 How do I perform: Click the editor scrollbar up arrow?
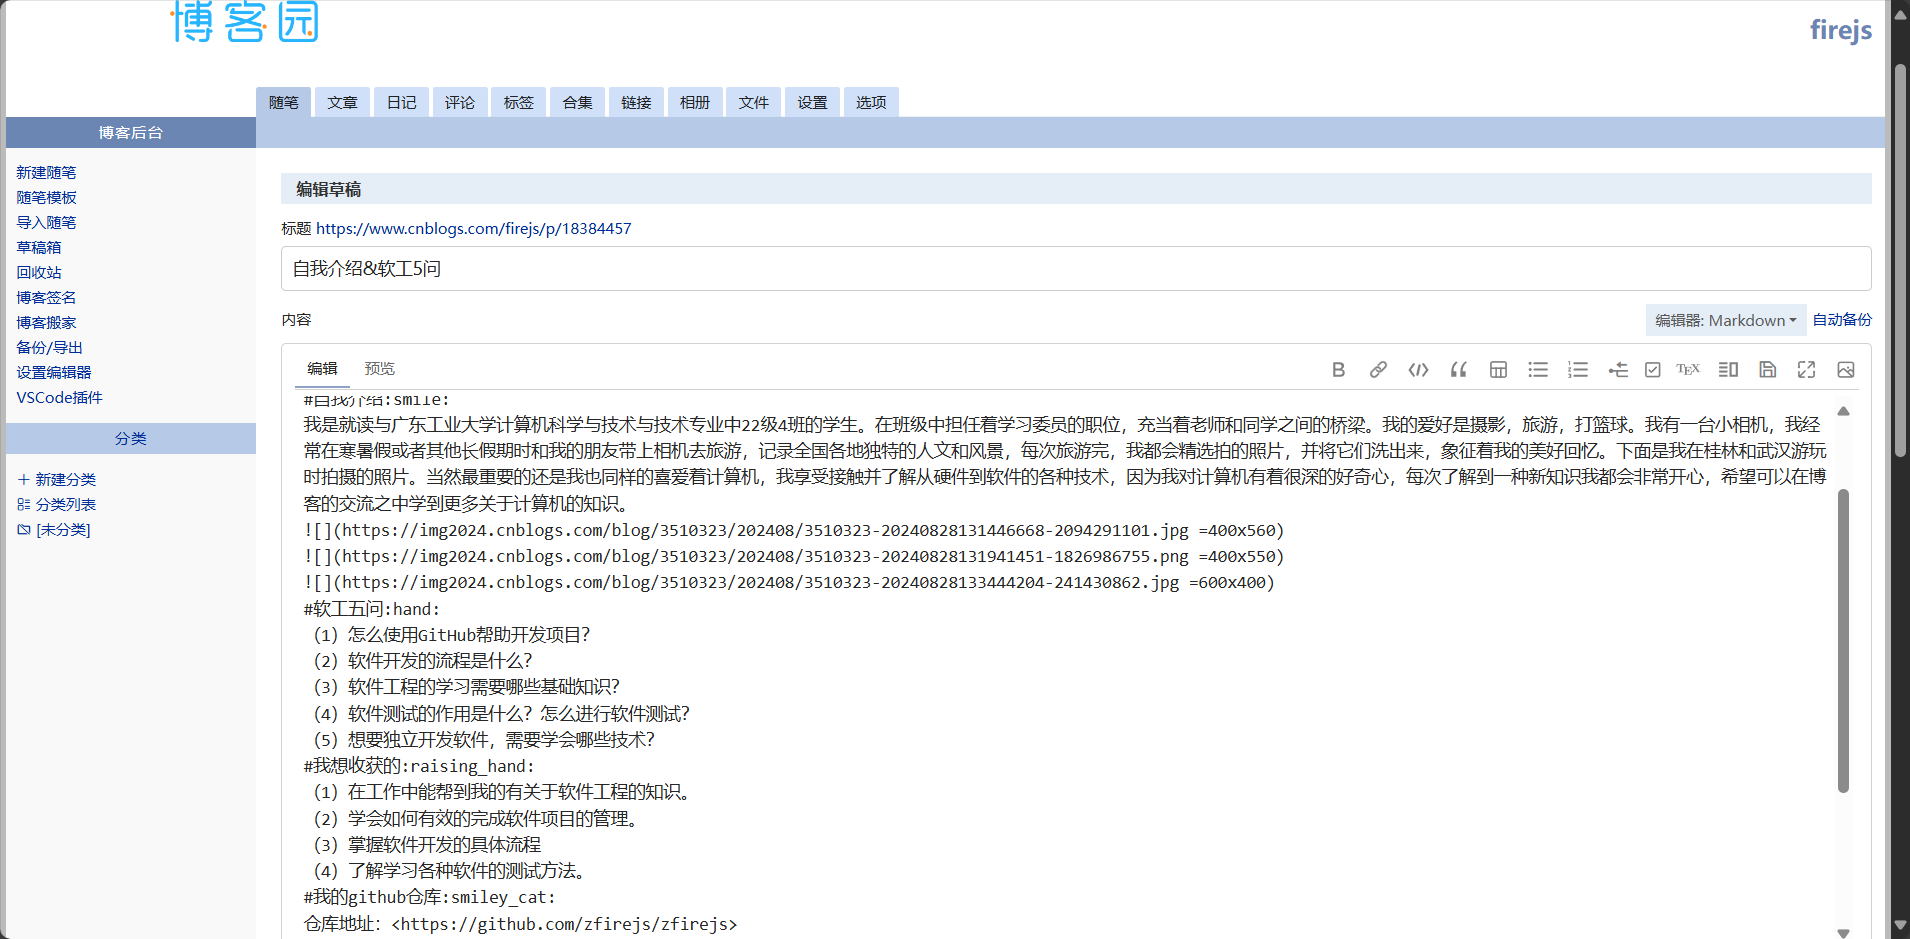click(1843, 411)
